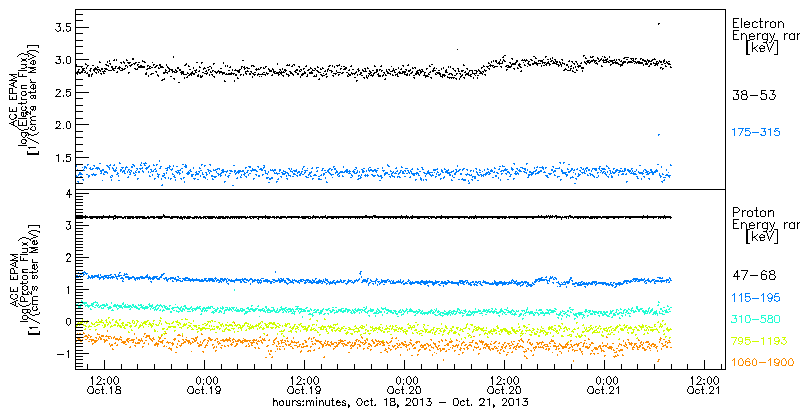
Task: Click the 4 value on proton axis
Action: 69,194
